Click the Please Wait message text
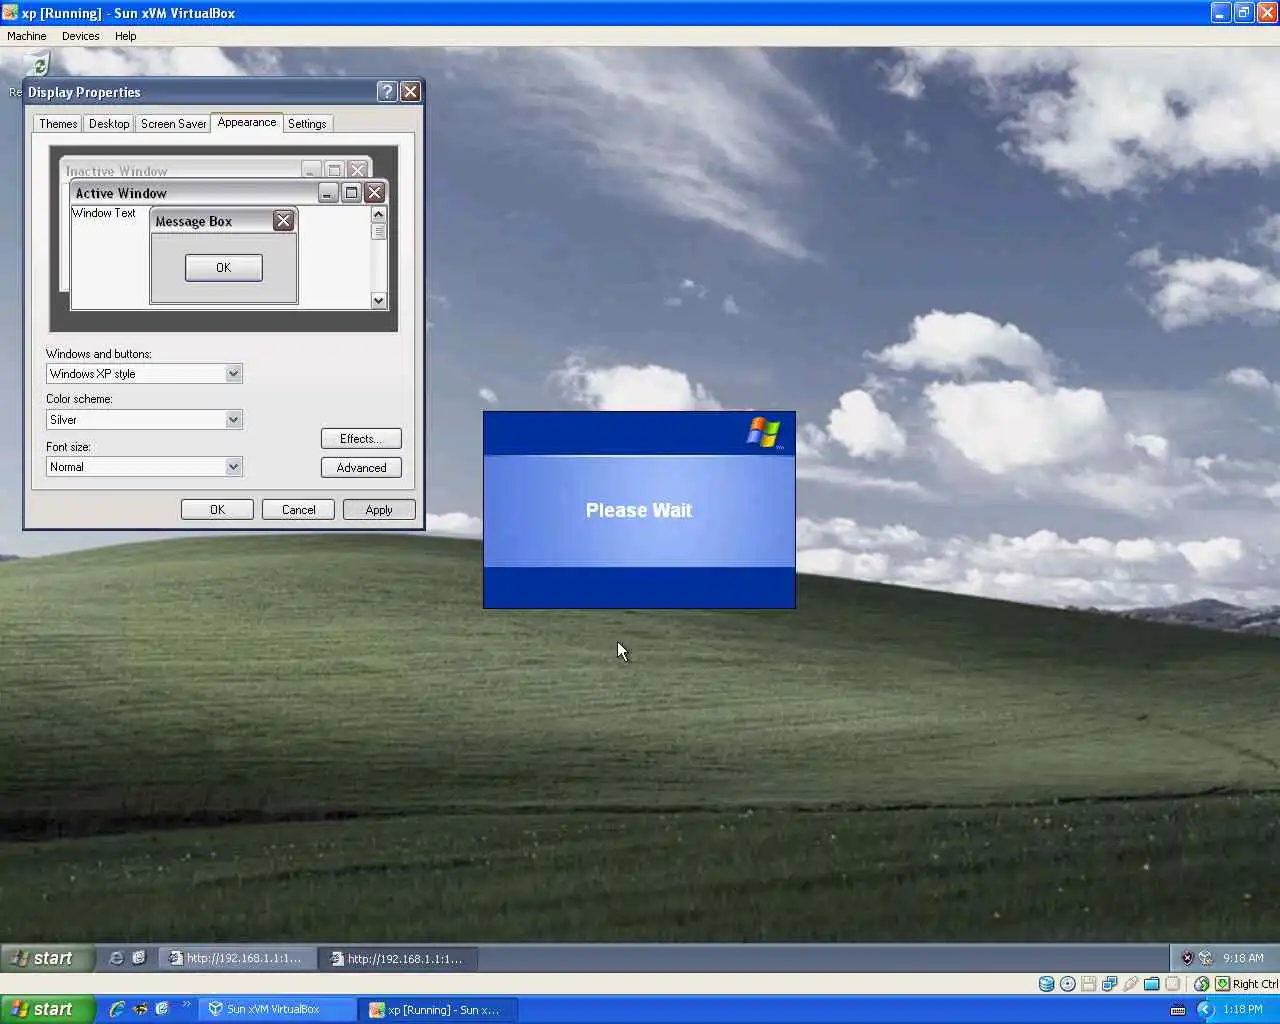This screenshot has height=1024, width=1280. [x=639, y=511]
